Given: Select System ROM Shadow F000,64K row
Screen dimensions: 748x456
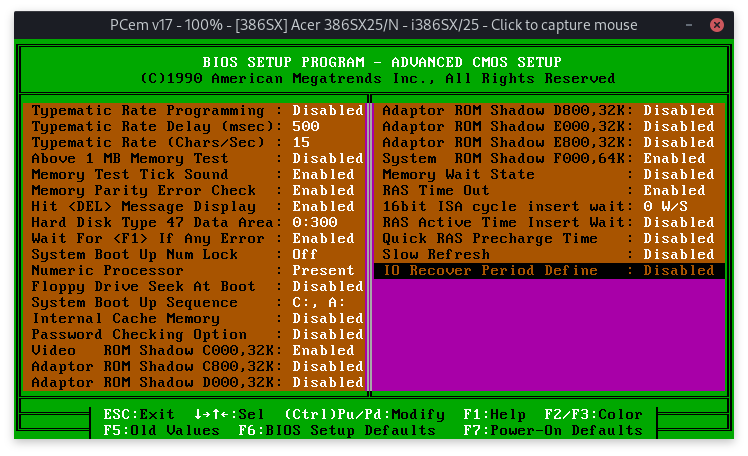Looking at the screenshot, I should point(549,159).
